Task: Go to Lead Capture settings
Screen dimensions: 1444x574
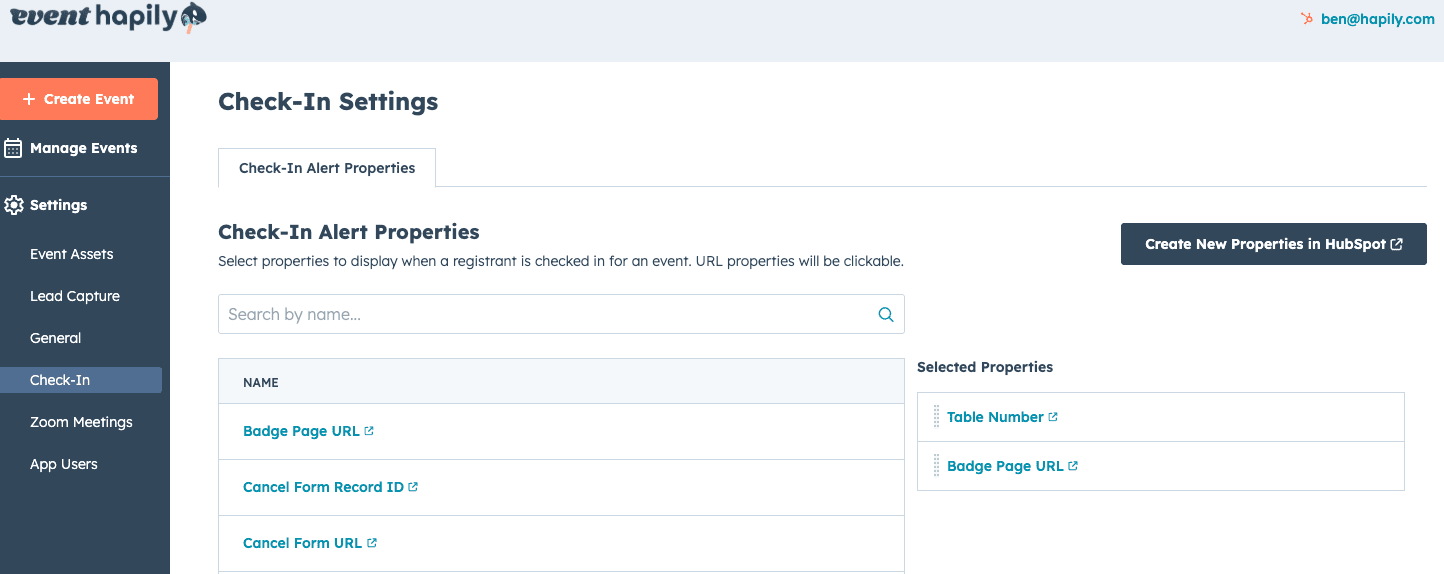Action: 75,296
